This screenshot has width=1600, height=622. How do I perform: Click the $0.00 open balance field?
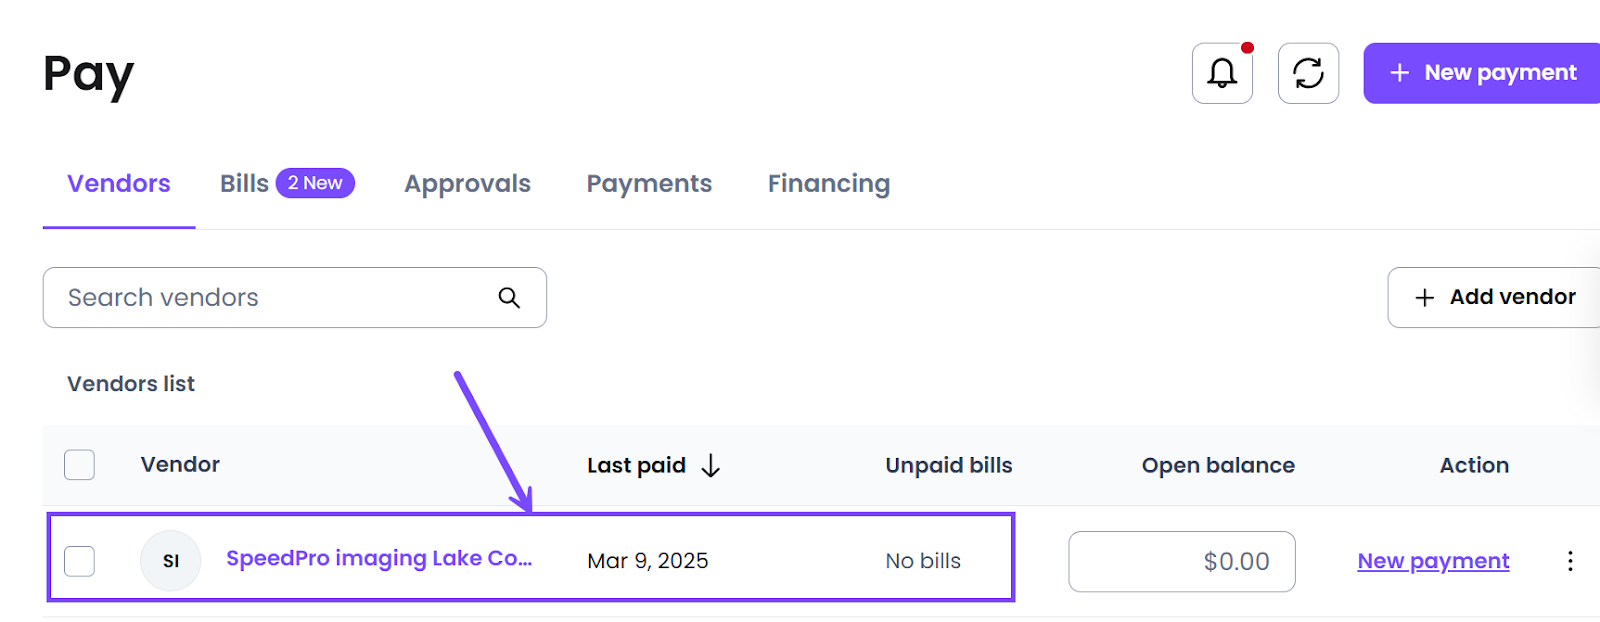point(1182,562)
